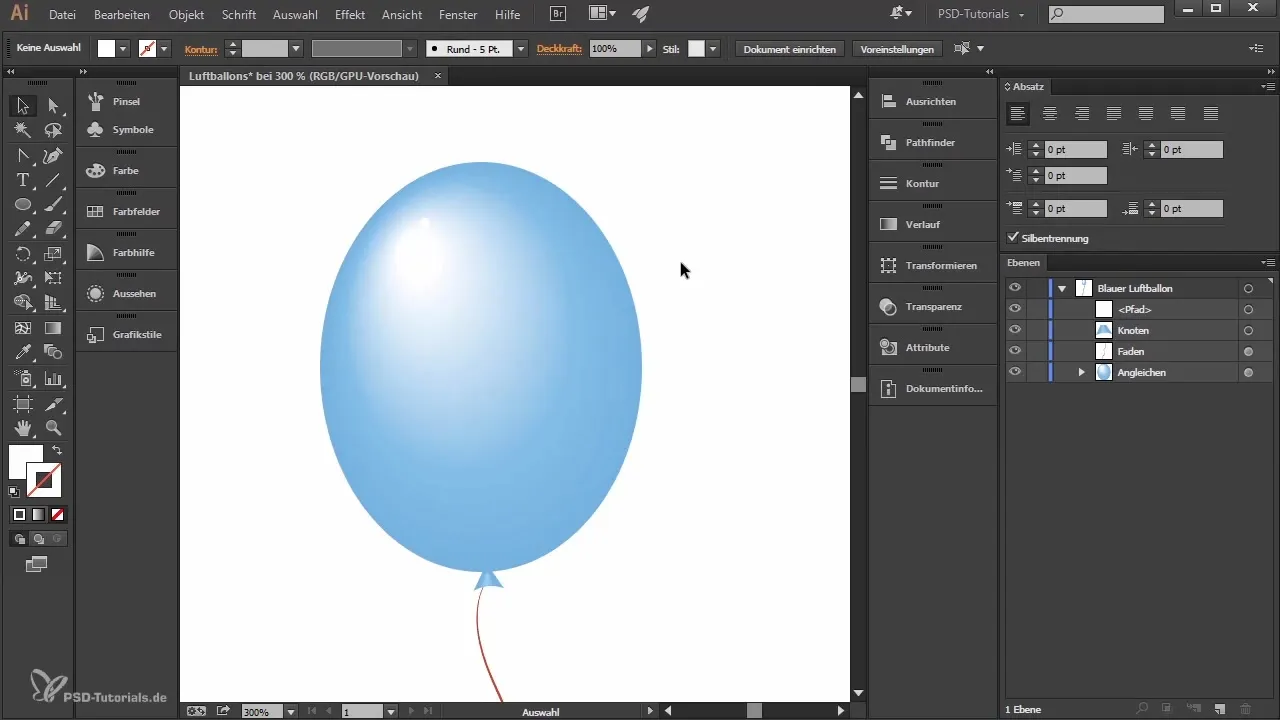Screen dimensions: 1280x720
Task: Click the Deckkraft label link
Action: pos(559,48)
